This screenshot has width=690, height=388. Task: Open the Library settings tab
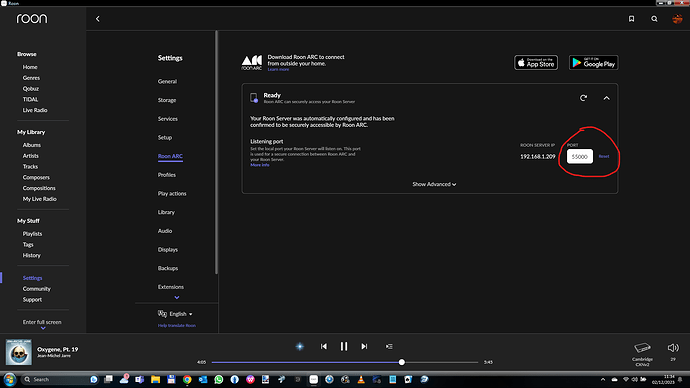tap(166, 212)
